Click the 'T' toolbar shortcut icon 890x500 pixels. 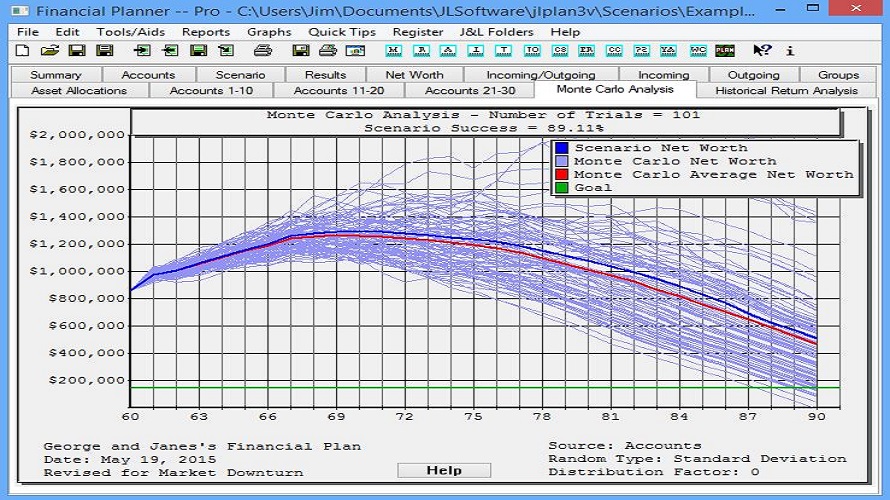(503, 51)
